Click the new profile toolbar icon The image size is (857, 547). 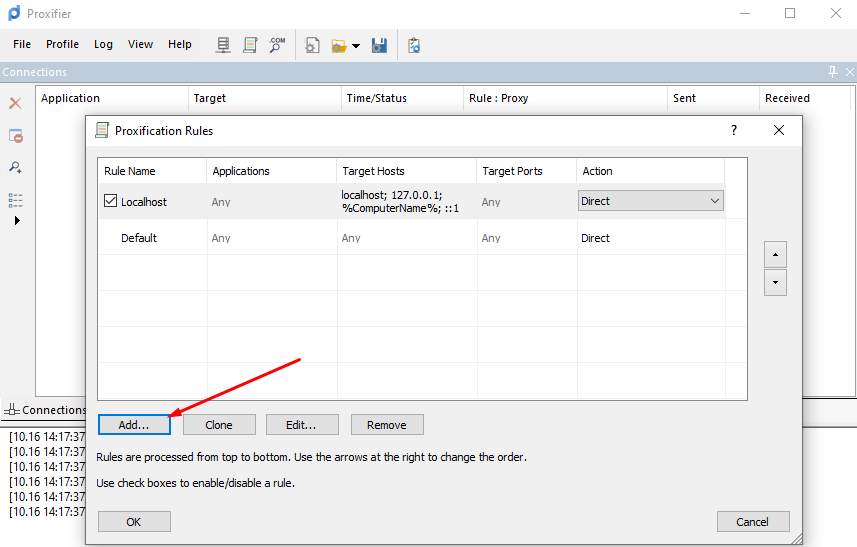(x=312, y=45)
